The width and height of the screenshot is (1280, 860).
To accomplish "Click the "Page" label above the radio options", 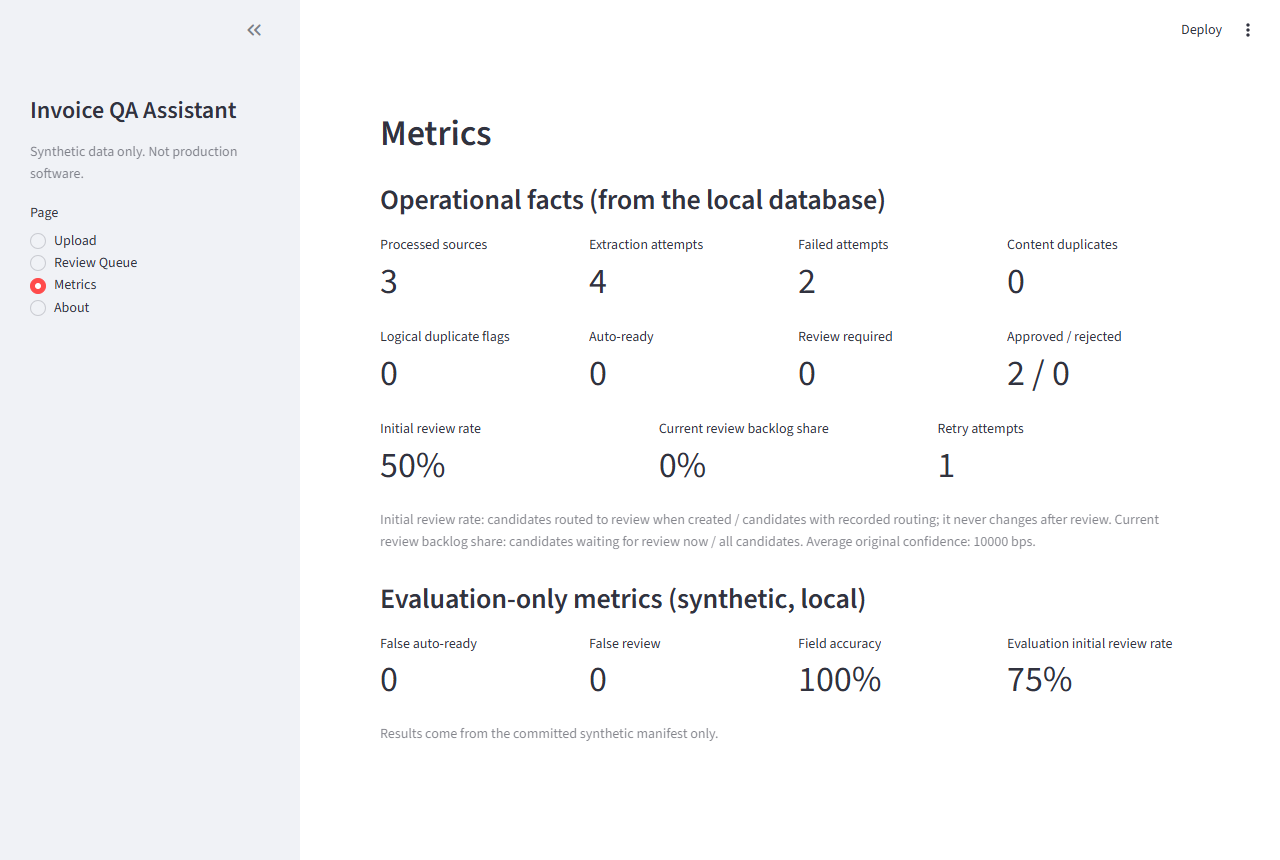I will click(x=44, y=213).
